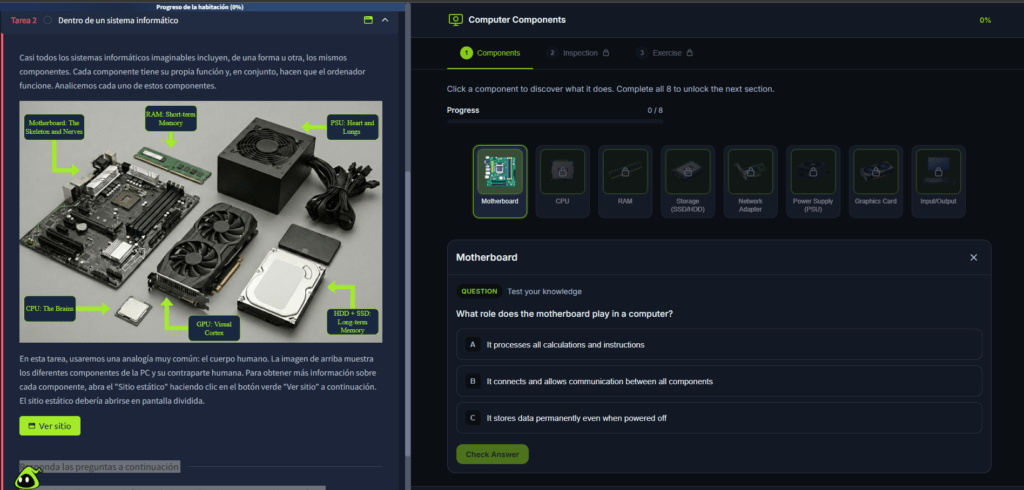Viewport: 1024px width, 490px height.
Task: Select the Network Adapter component card
Action: click(750, 180)
